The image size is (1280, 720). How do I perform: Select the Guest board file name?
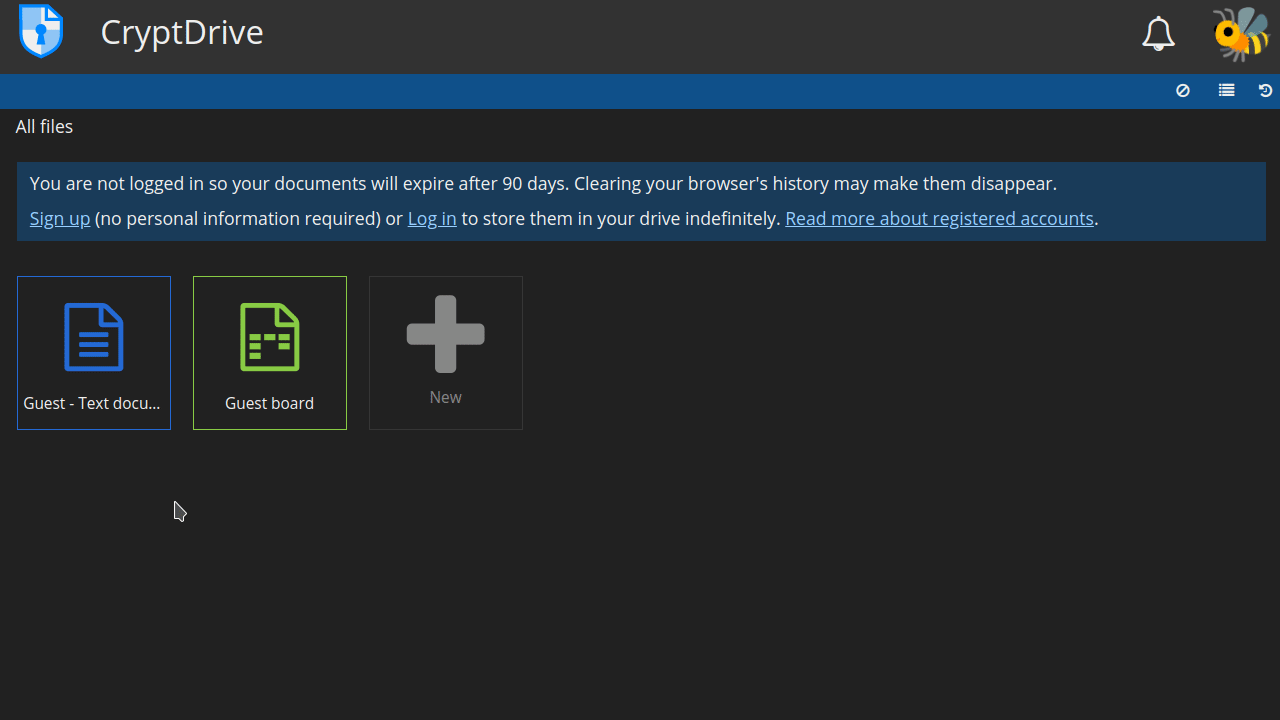tap(269, 403)
